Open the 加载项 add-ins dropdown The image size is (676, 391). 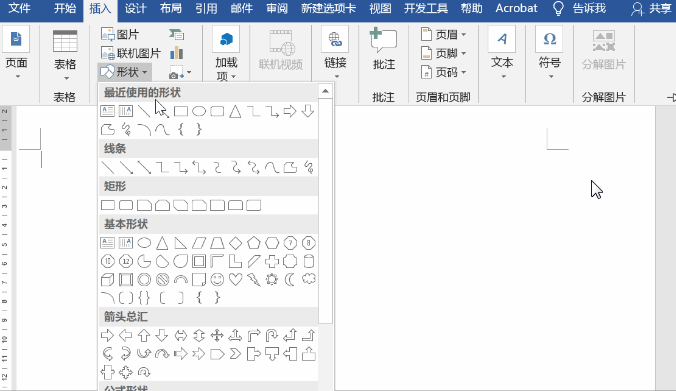point(226,53)
